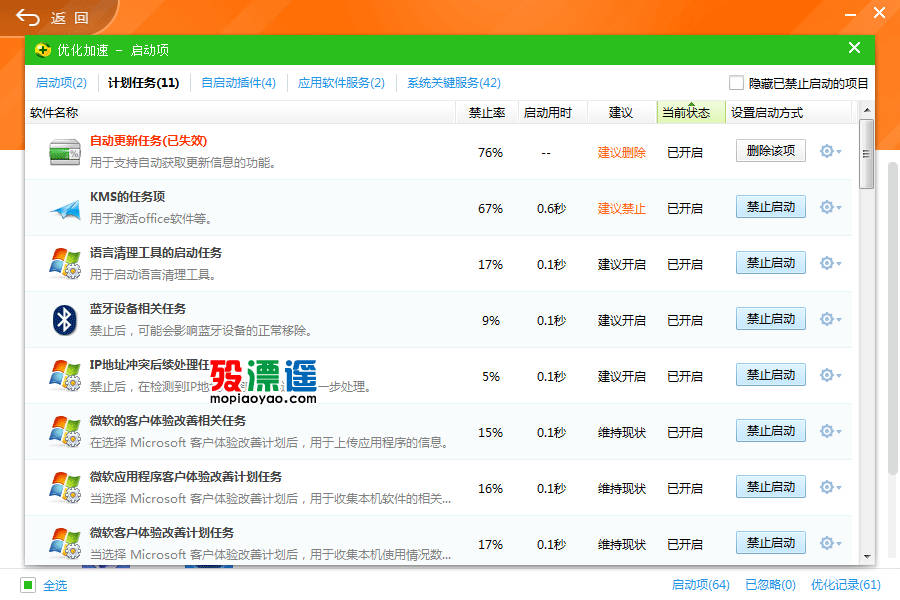Open the 优化记录(61) link
This screenshot has width=900, height=600.
(x=845, y=584)
